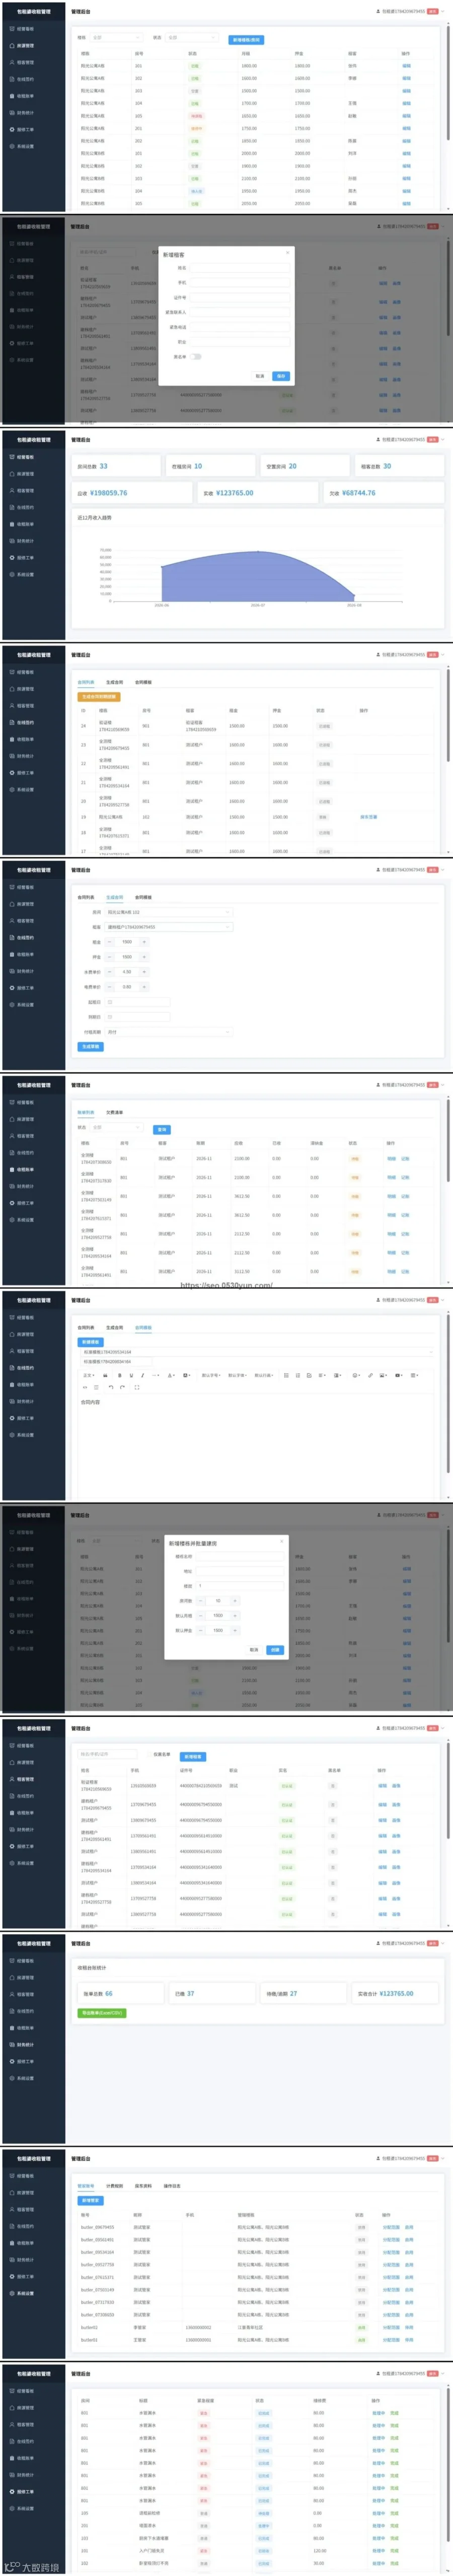Click 系统设置 in the dashboard panel sidebar
This screenshot has width=453, height=2576.
25,574
